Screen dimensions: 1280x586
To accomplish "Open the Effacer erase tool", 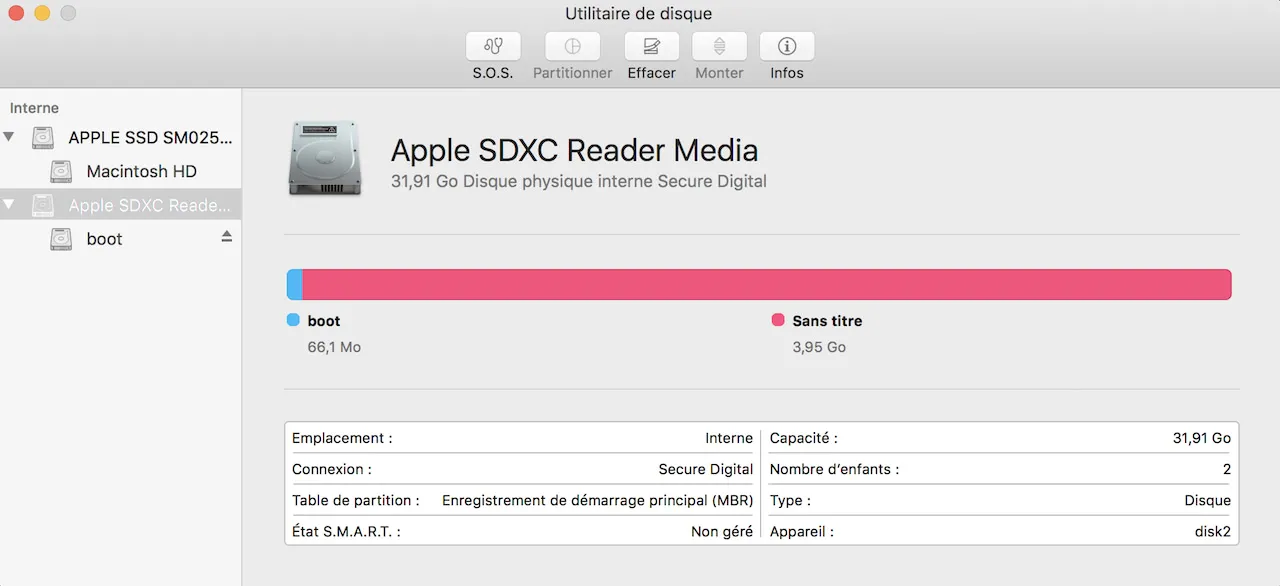I will 652,46.
